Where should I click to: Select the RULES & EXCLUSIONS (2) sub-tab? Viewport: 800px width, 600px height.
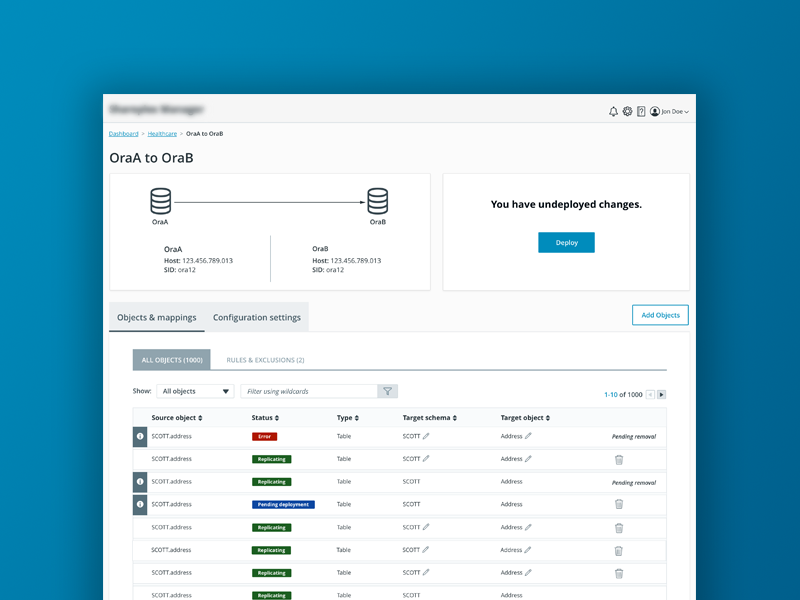[265, 360]
